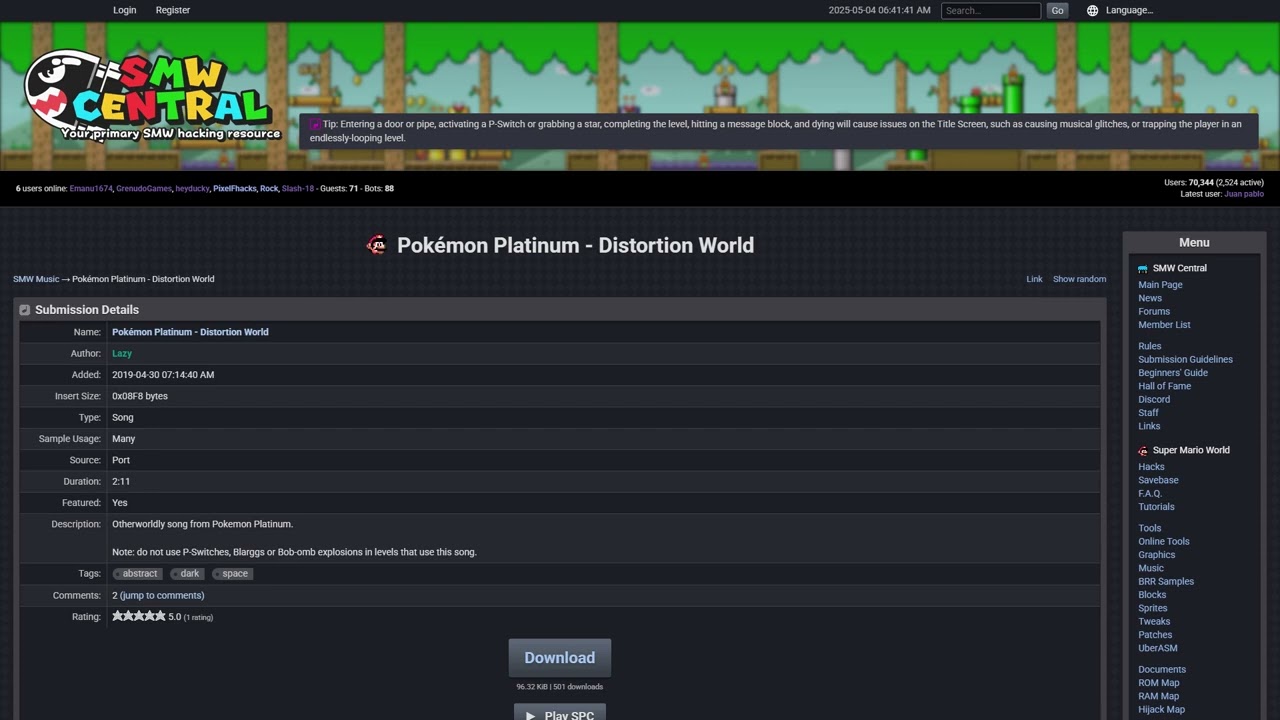Click Show random submission
The height and width of the screenshot is (720, 1280).
tap(1079, 279)
